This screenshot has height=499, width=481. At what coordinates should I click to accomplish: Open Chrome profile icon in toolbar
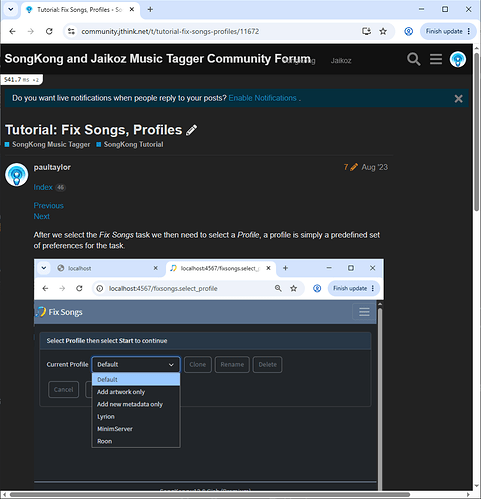tap(408, 31)
